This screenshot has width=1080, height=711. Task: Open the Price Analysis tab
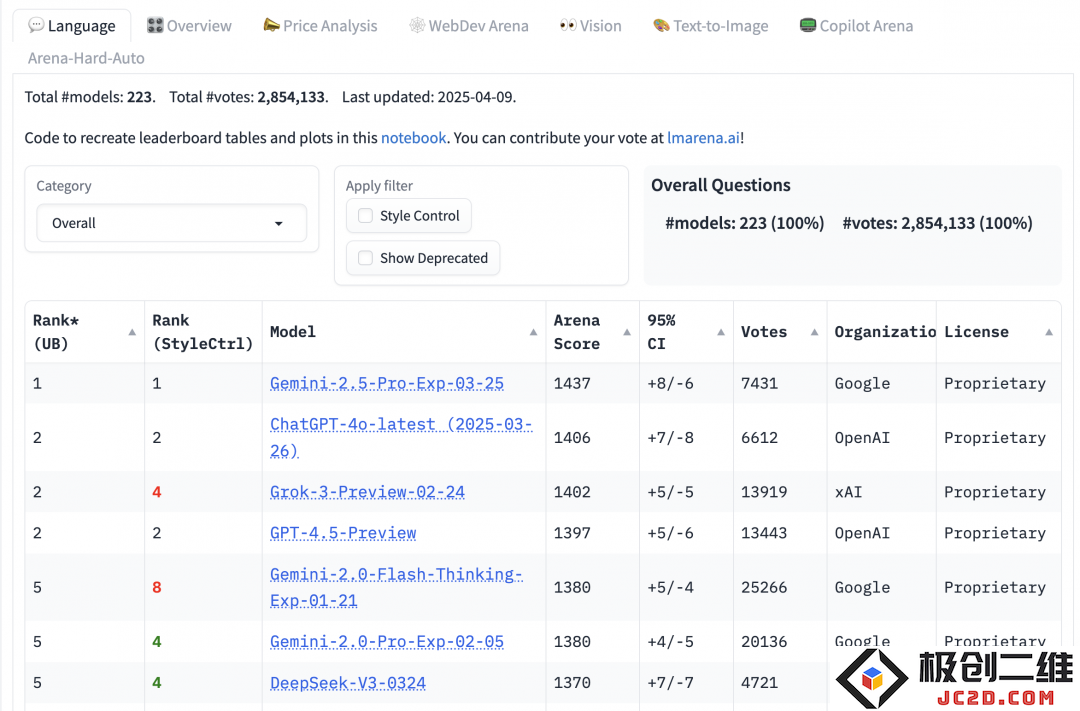tap(320, 26)
